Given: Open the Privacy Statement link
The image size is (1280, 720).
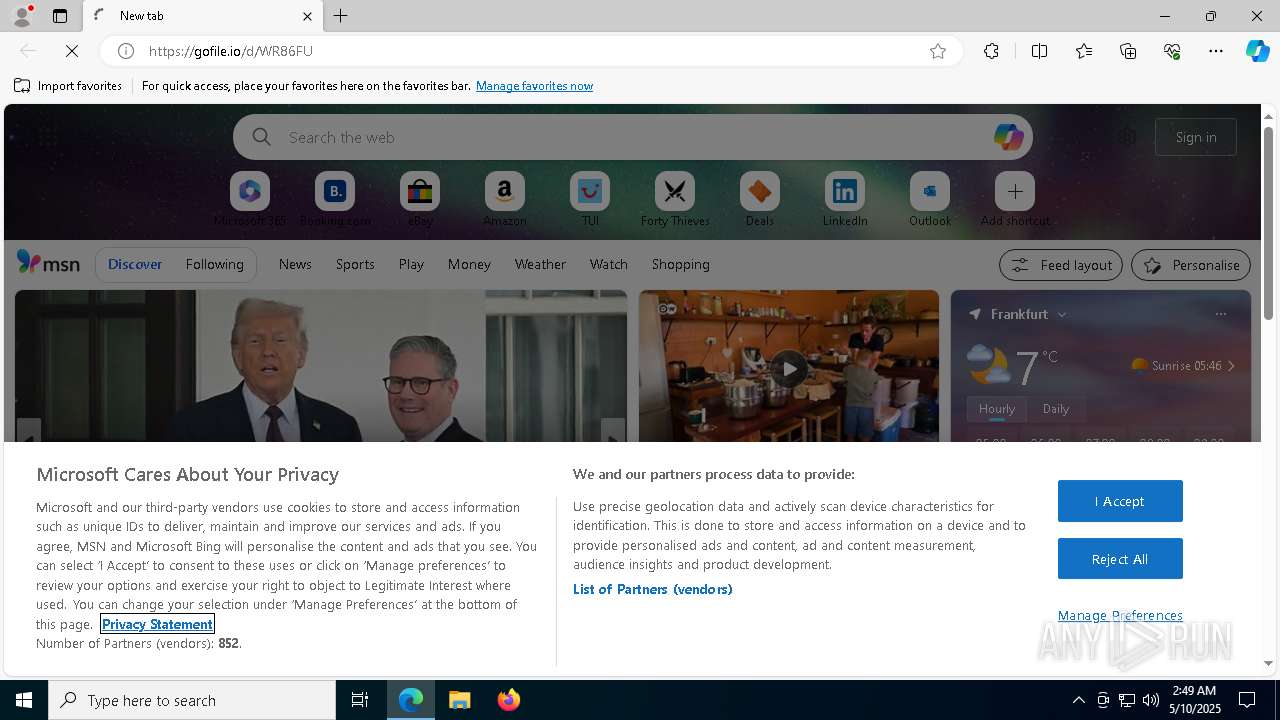Looking at the screenshot, I should pos(157,624).
